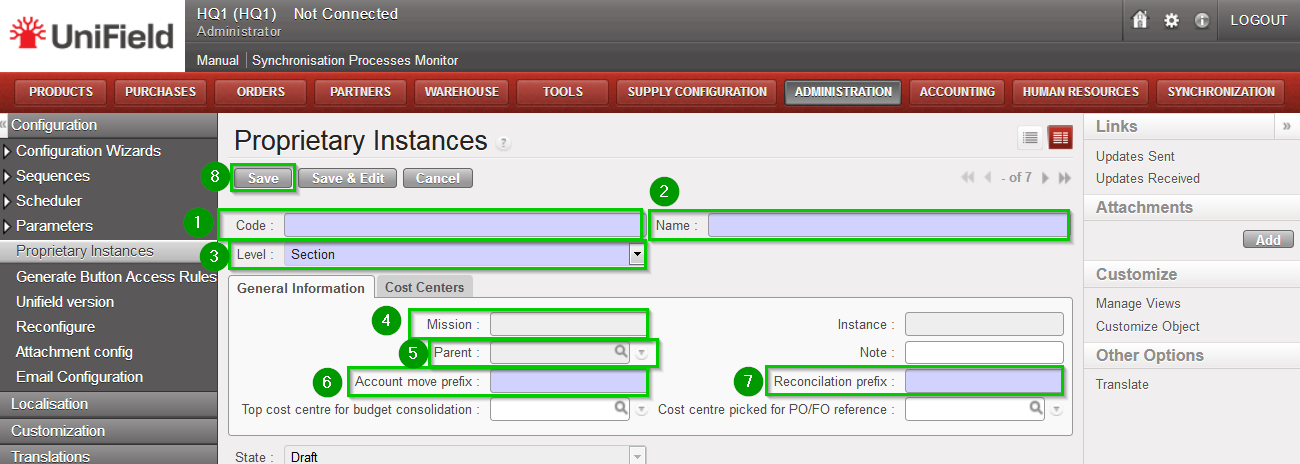
Task: Click the Code input field
Action: [x=462, y=225]
